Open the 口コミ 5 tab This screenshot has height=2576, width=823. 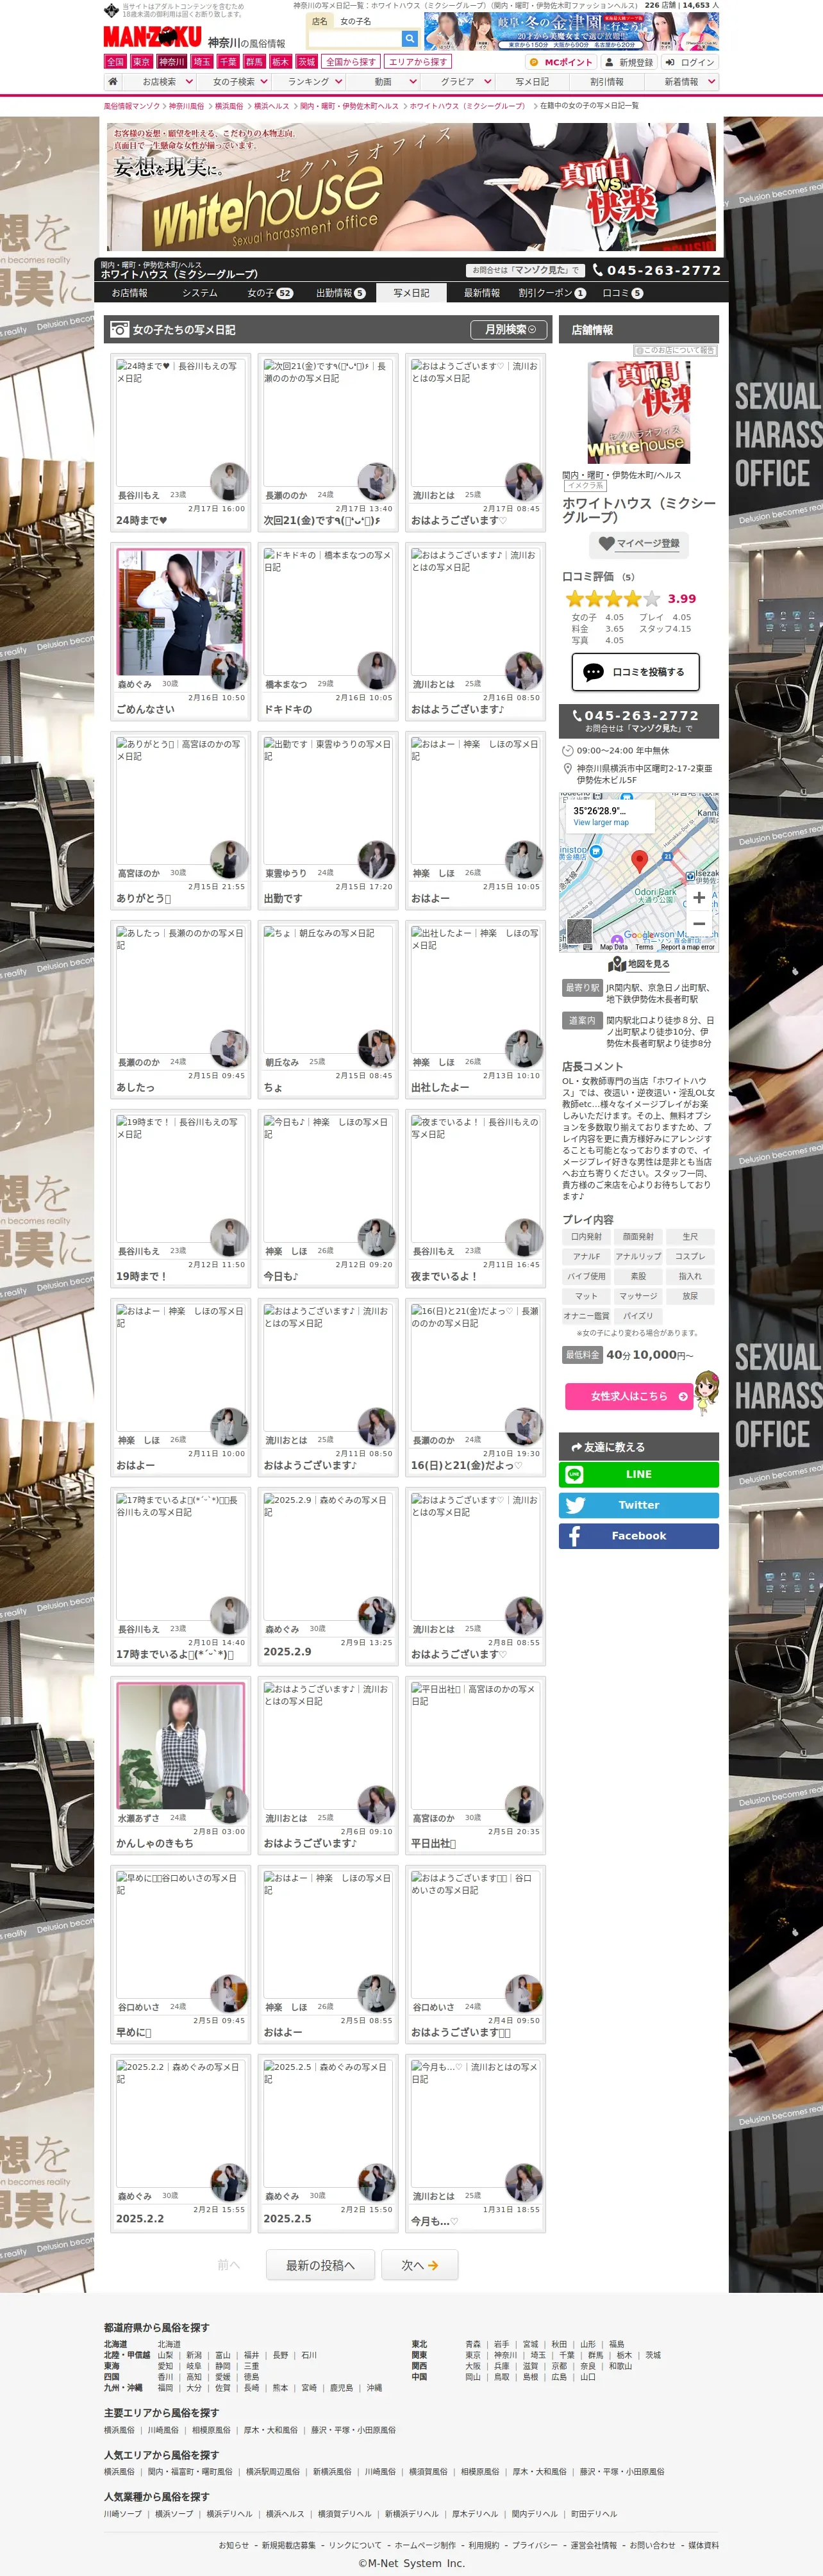point(622,293)
